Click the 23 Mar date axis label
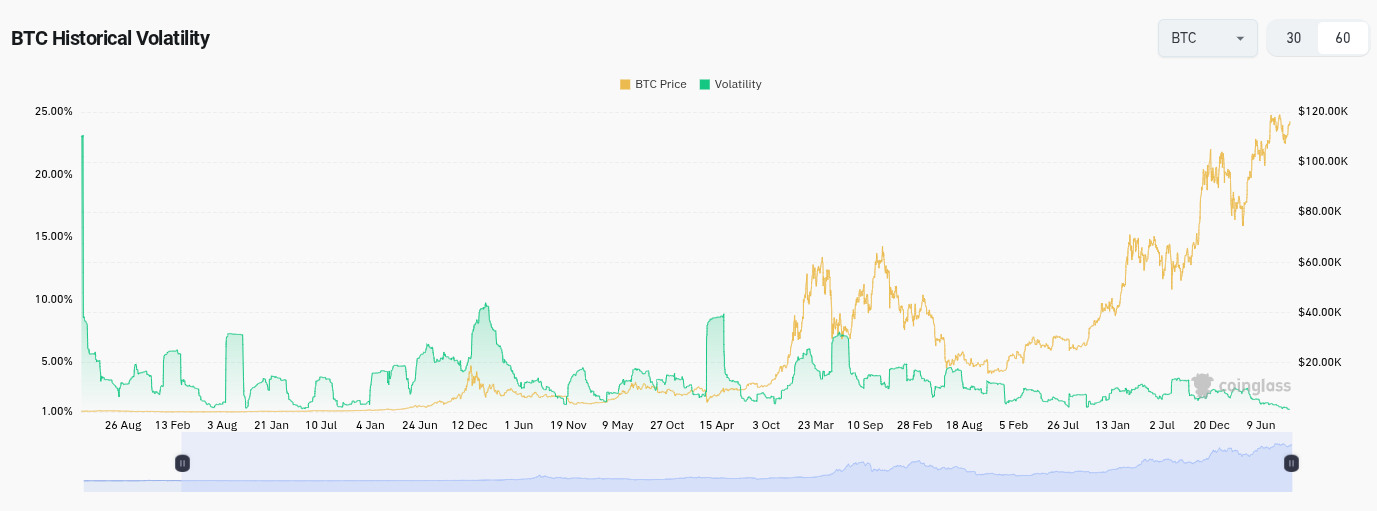 point(816,425)
